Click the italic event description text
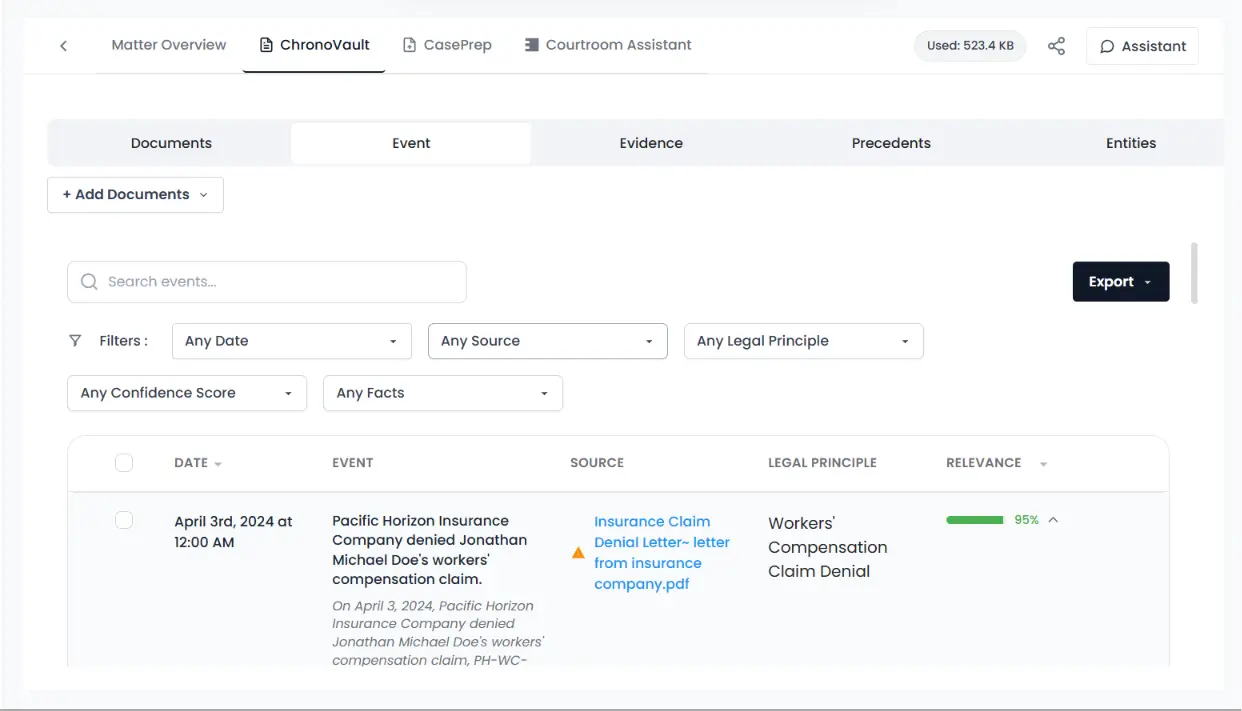This screenshot has width=1242, height=711. click(x=438, y=633)
